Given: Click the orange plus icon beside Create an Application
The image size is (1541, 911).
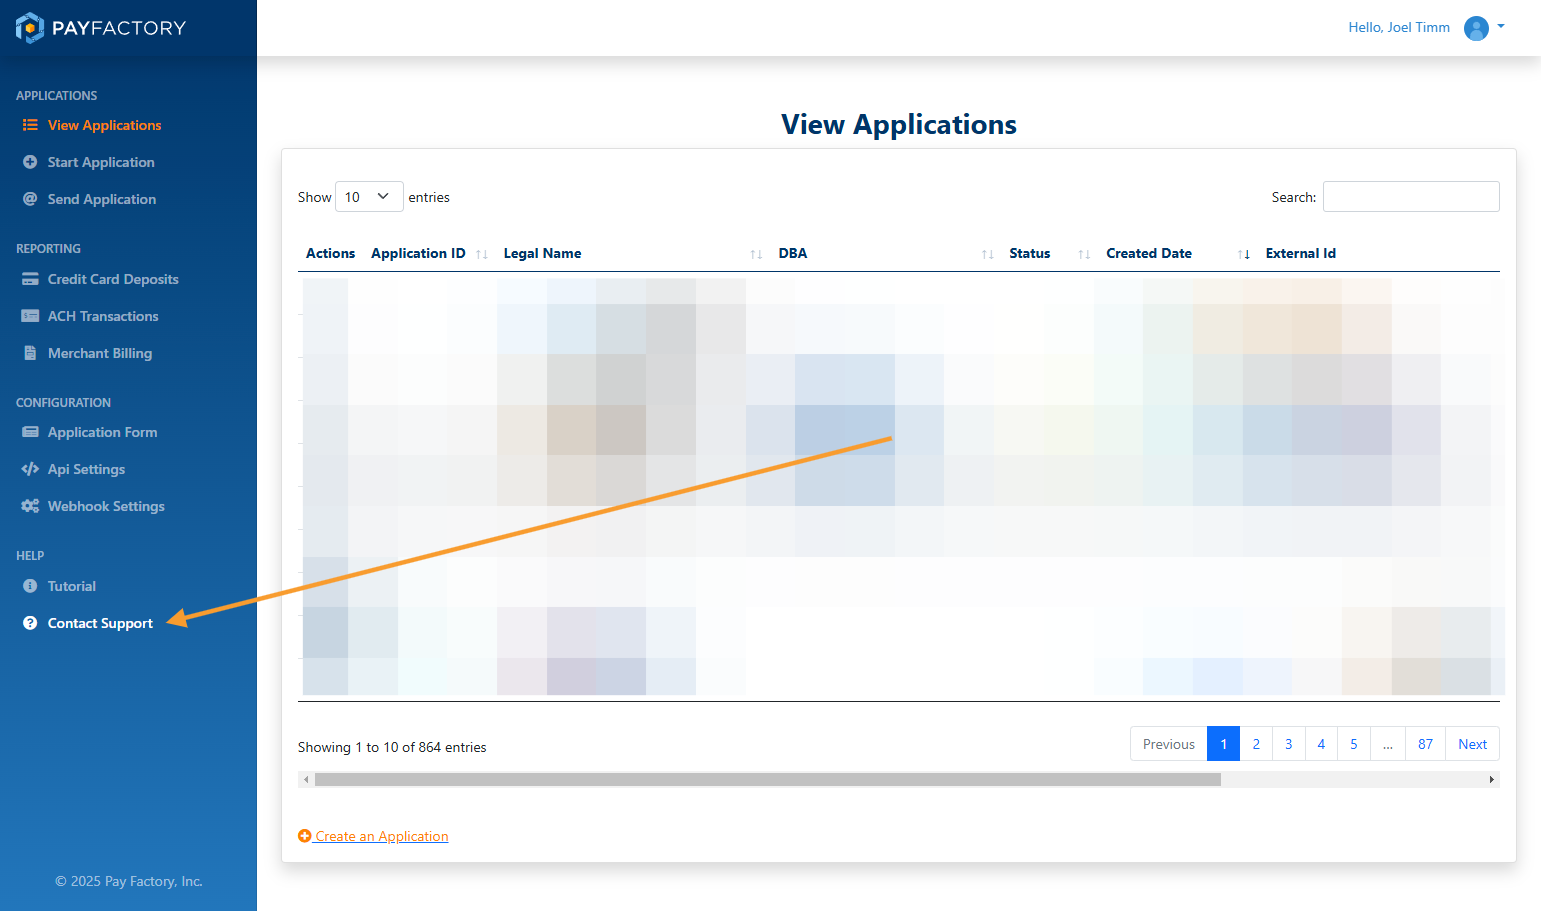Looking at the screenshot, I should tap(305, 836).
